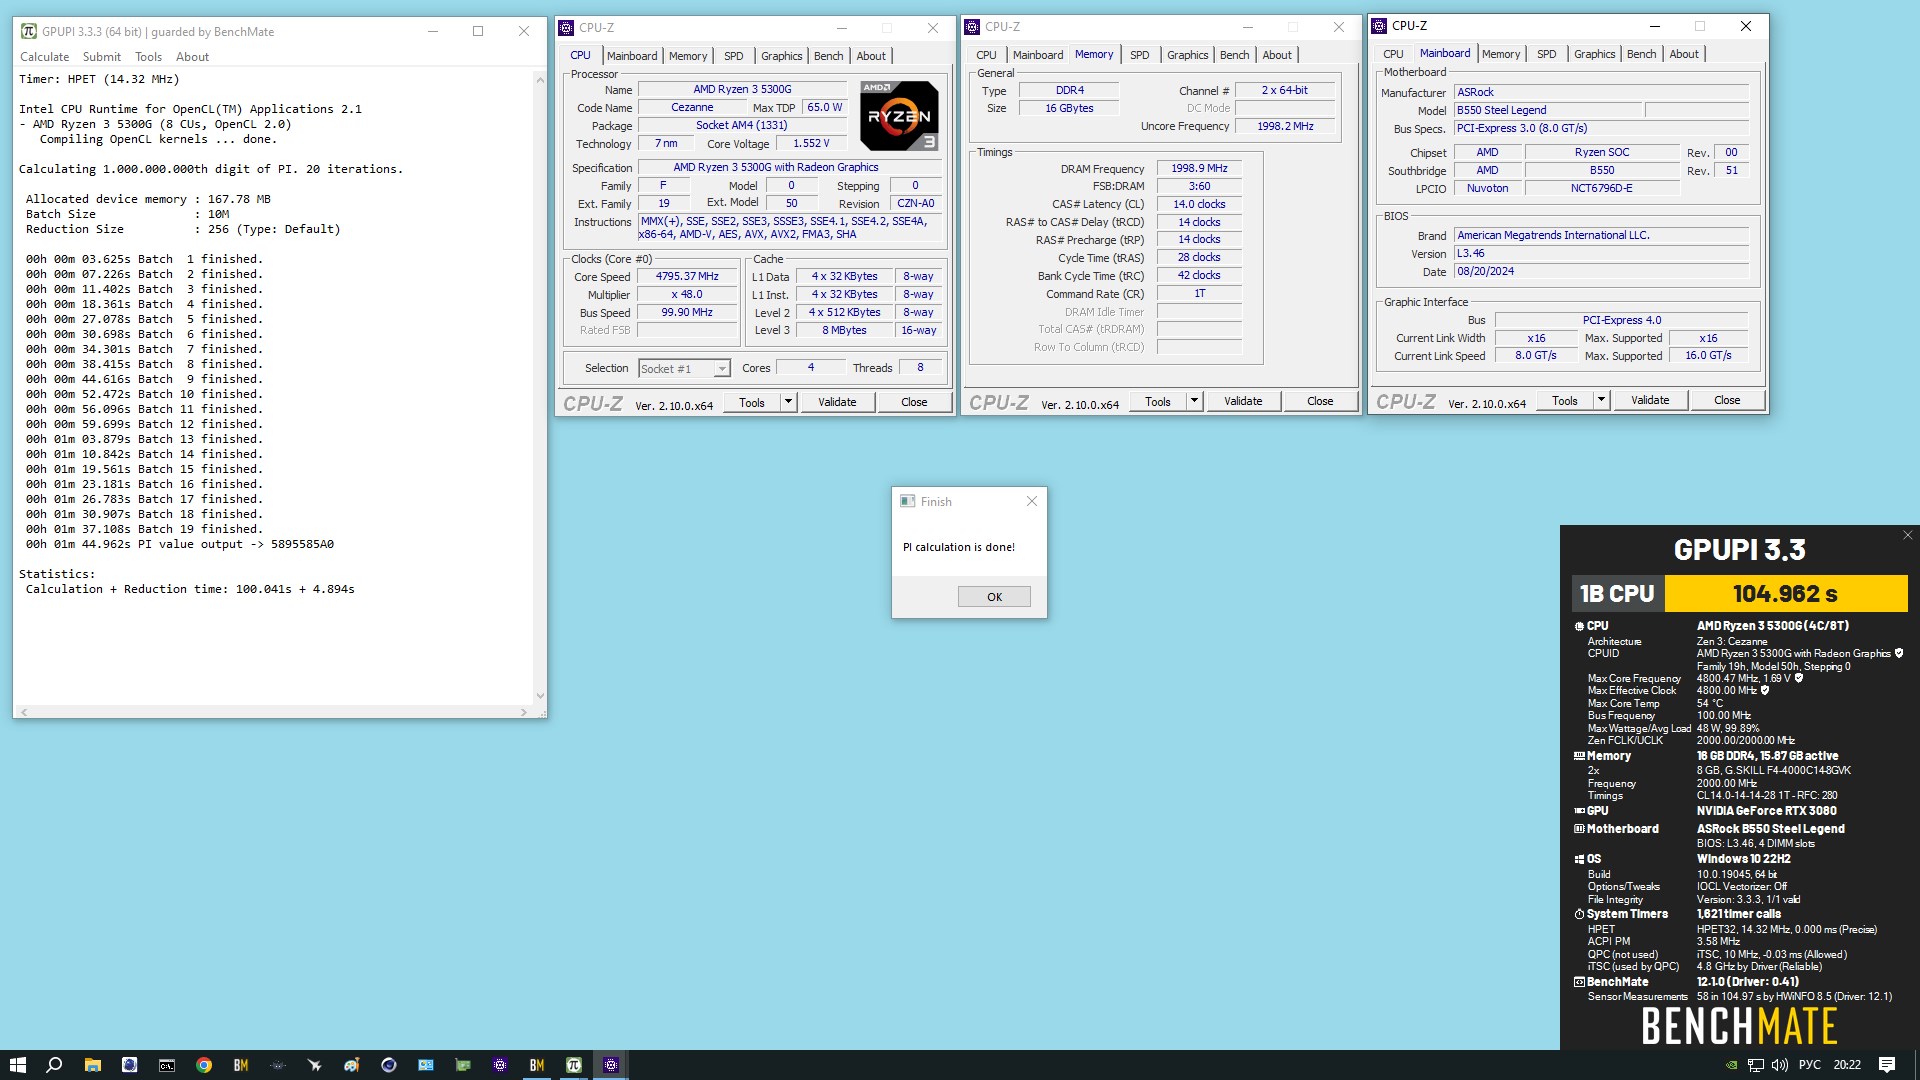Switch to the Bench tab in the Processor CPU-Z window

[828, 56]
